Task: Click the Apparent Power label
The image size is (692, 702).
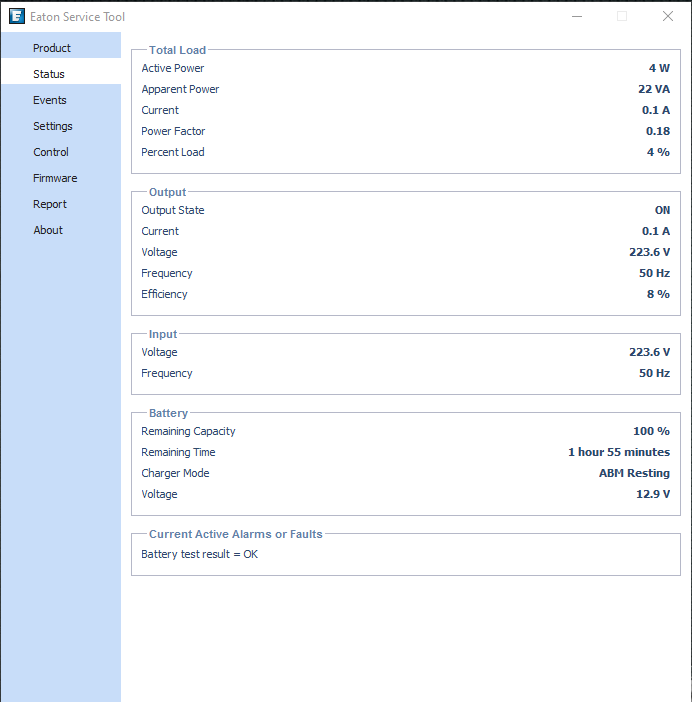Action: point(180,89)
